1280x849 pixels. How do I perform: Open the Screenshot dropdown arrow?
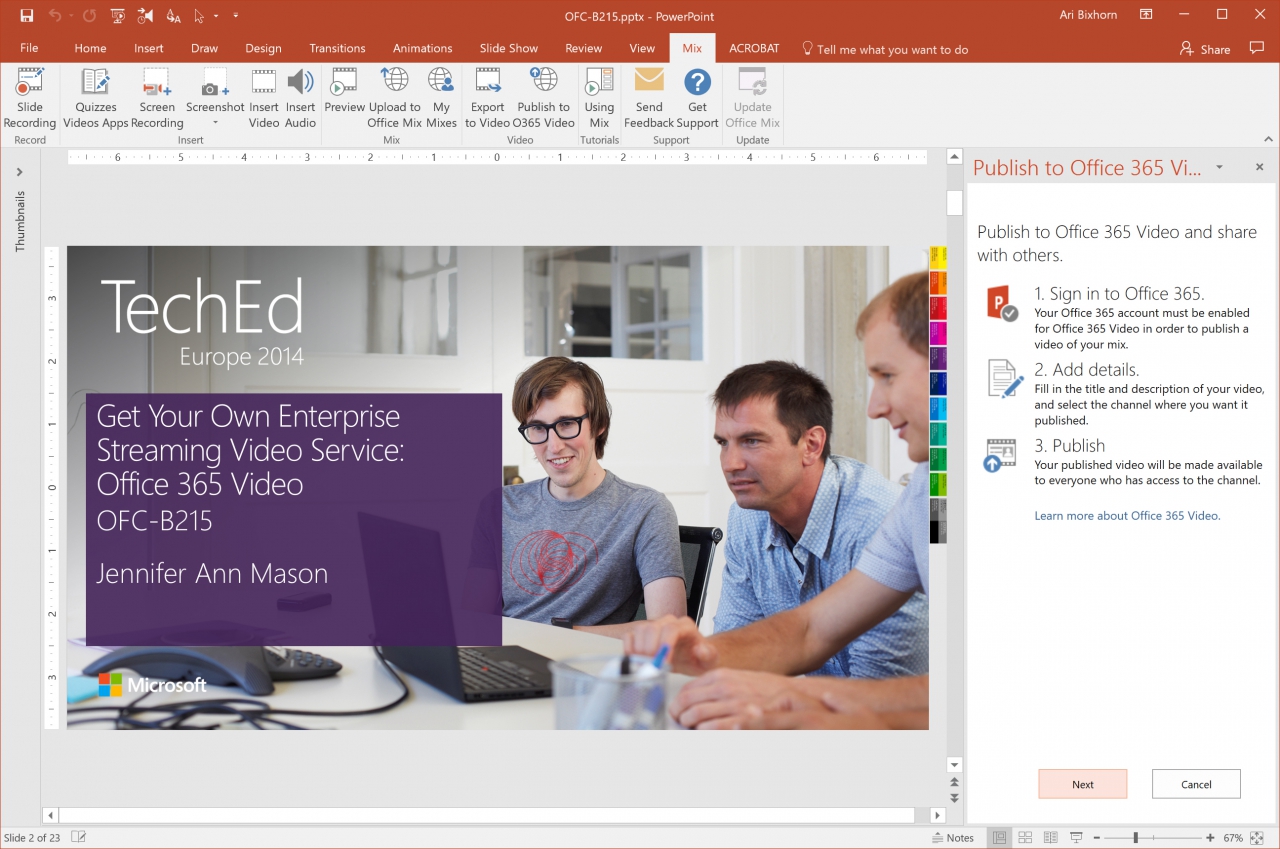point(215,124)
